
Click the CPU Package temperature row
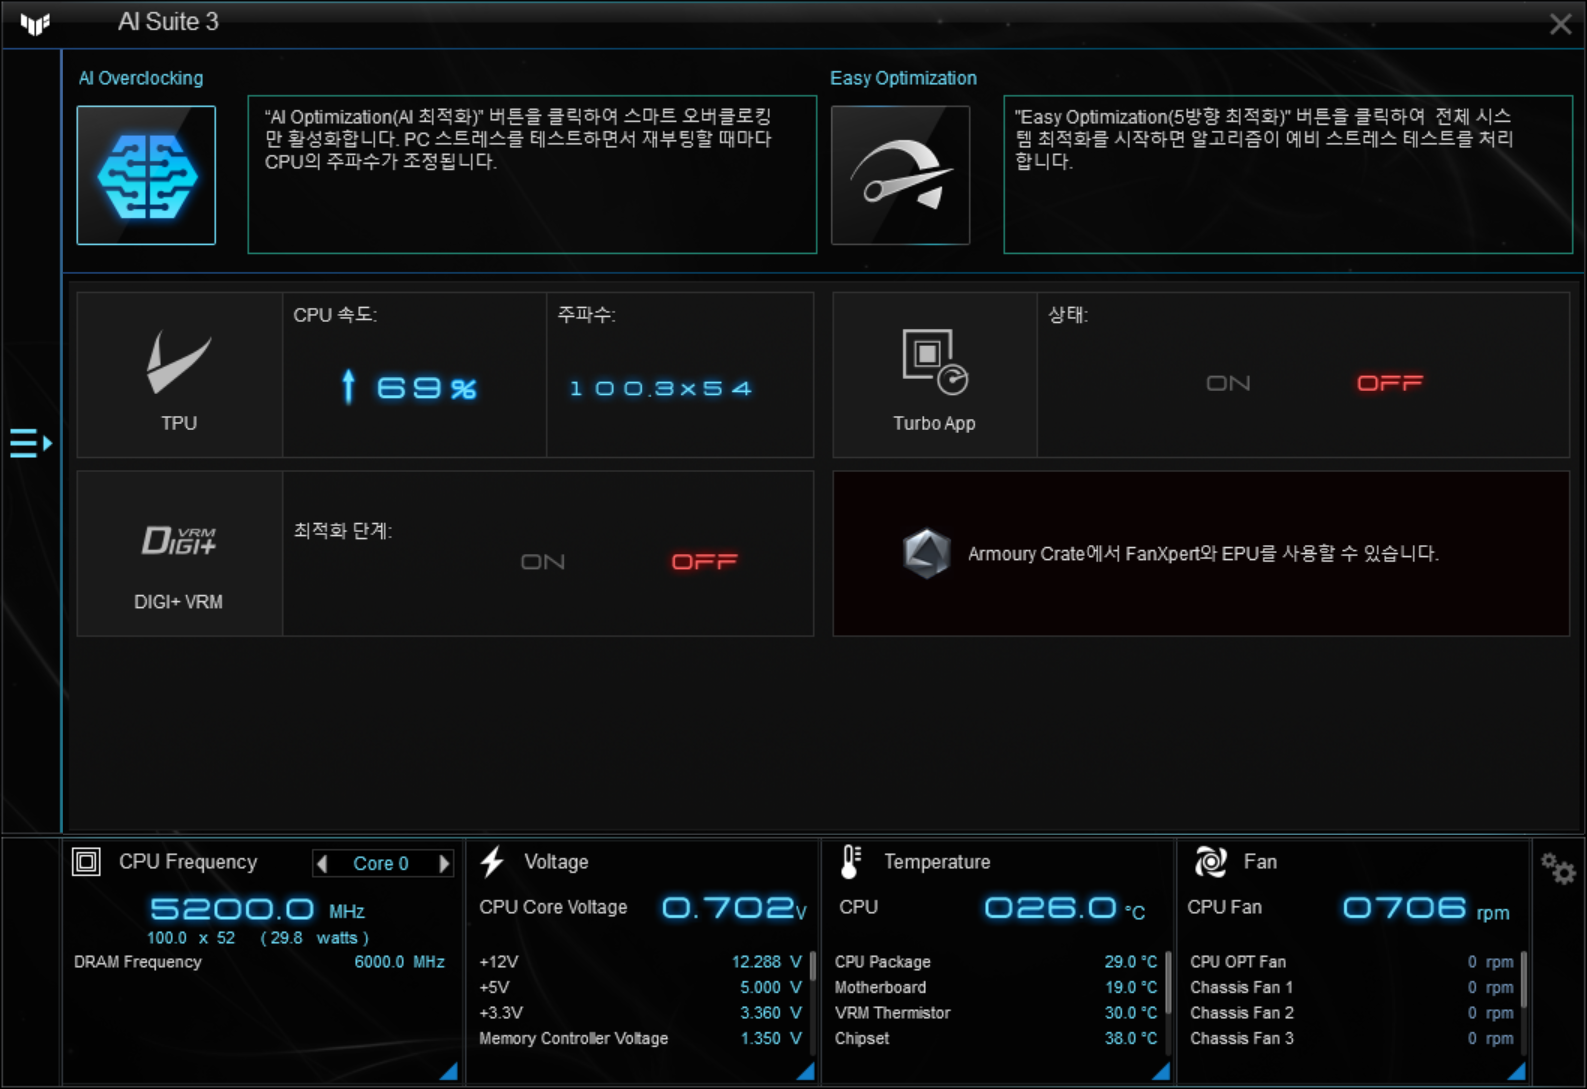[996, 962]
